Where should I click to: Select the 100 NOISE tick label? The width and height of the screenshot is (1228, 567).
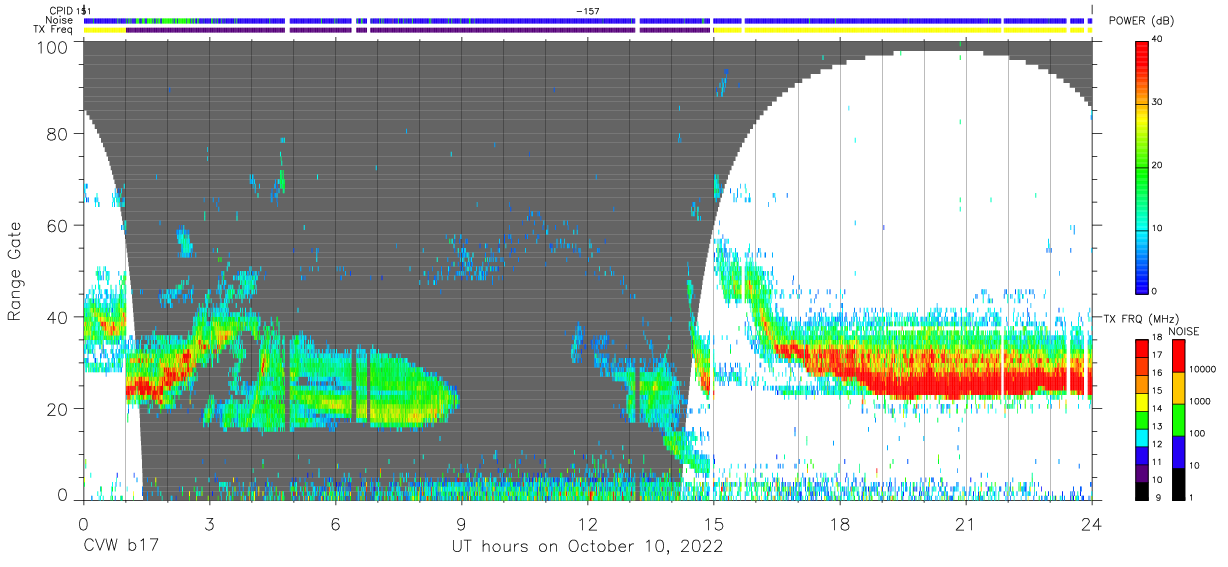click(x=1197, y=433)
